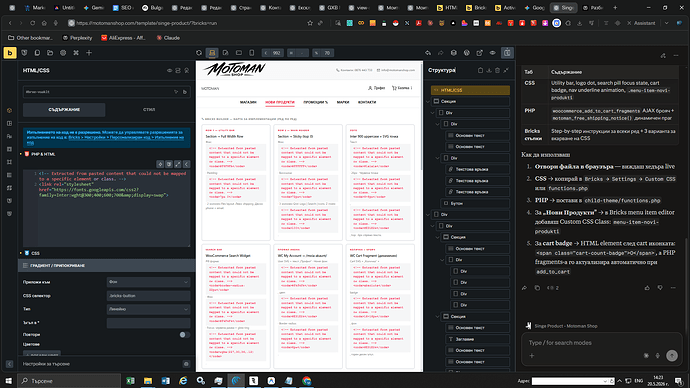The height and width of the screenshot is (388, 690).
Task: Click the download icon in Структура header
Action: tap(489, 70)
